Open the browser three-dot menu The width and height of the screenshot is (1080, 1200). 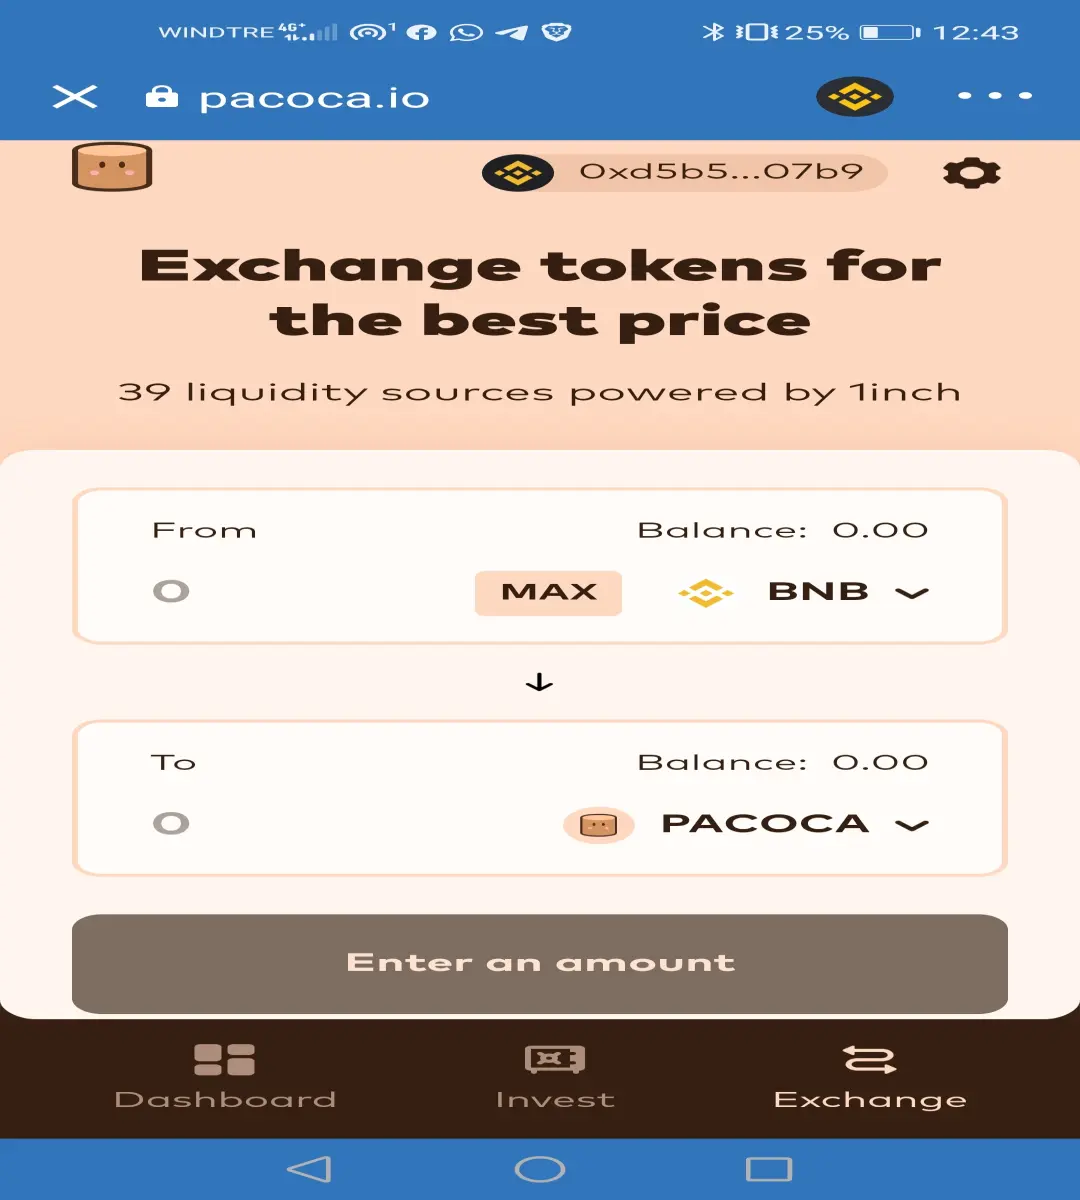pos(994,96)
